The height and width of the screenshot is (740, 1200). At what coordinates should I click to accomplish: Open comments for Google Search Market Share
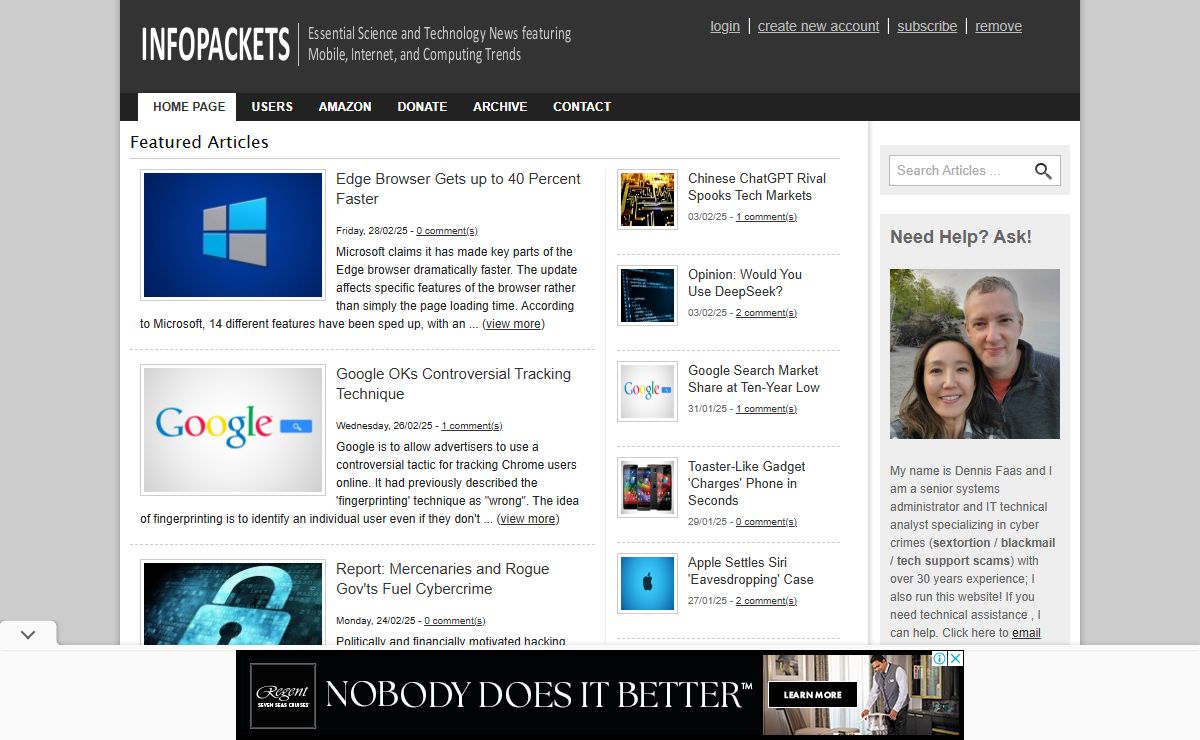pyautogui.click(x=766, y=409)
